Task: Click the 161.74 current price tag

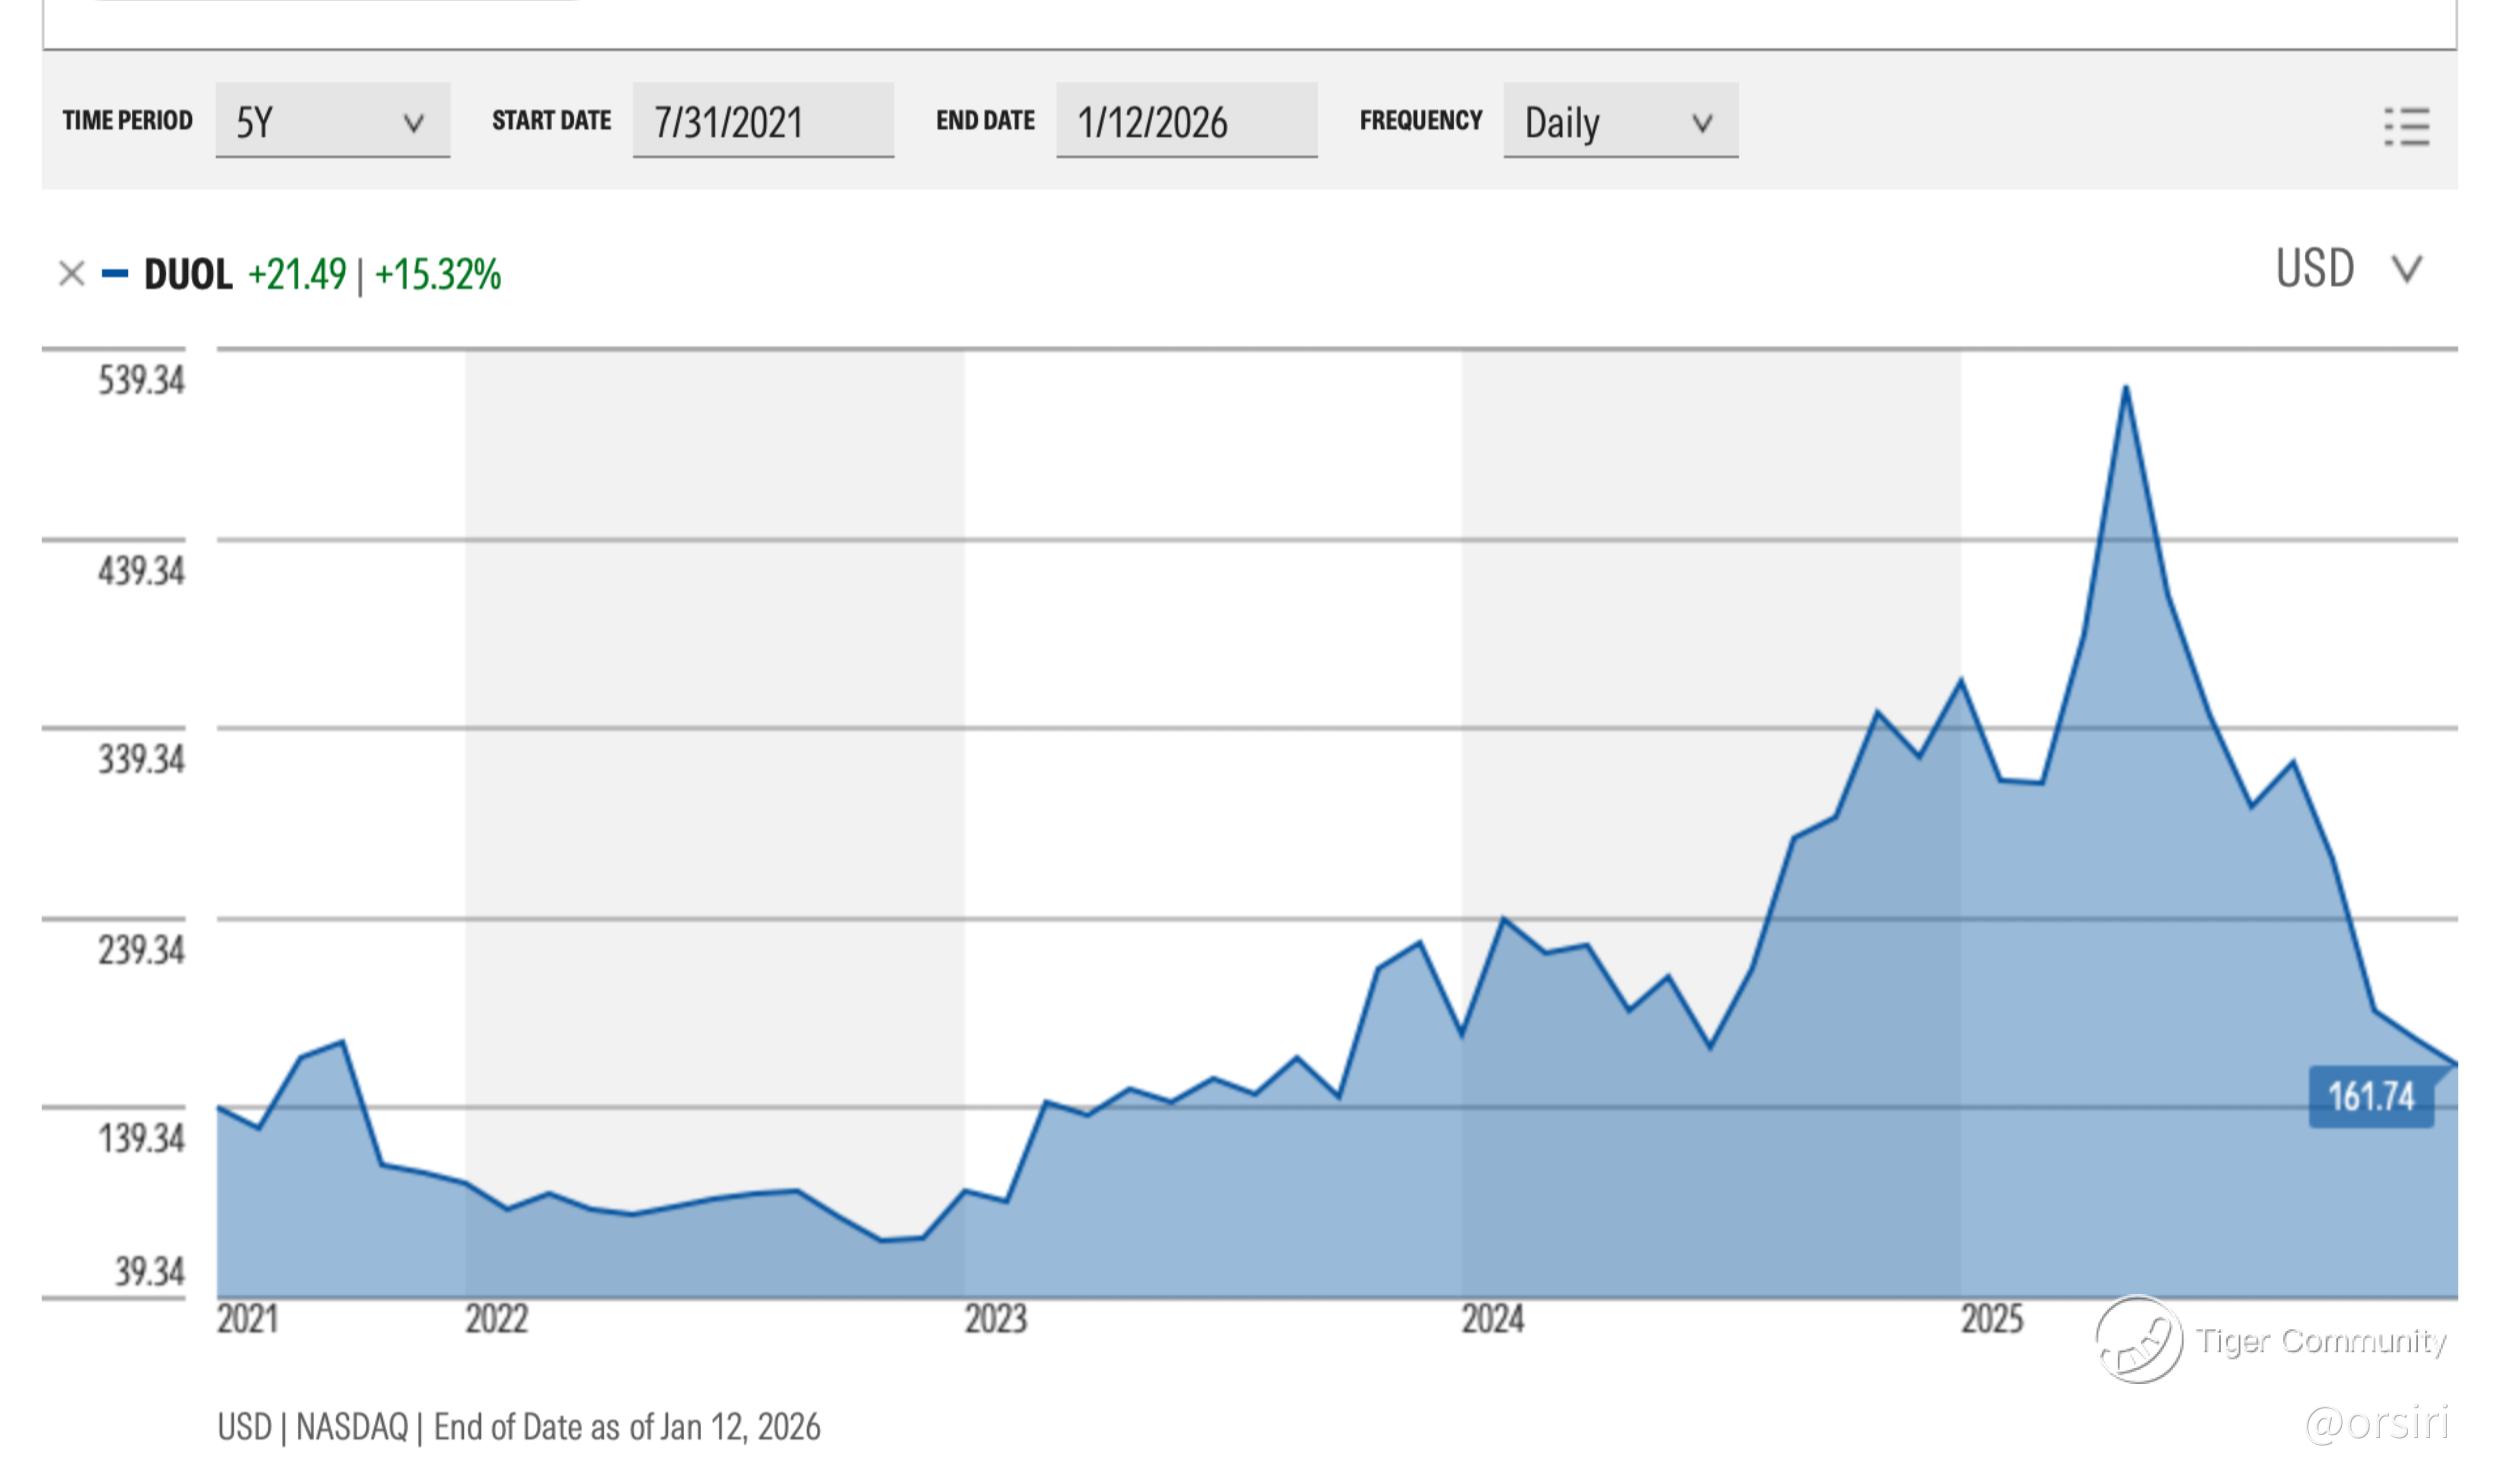Action: click(2370, 1097)
